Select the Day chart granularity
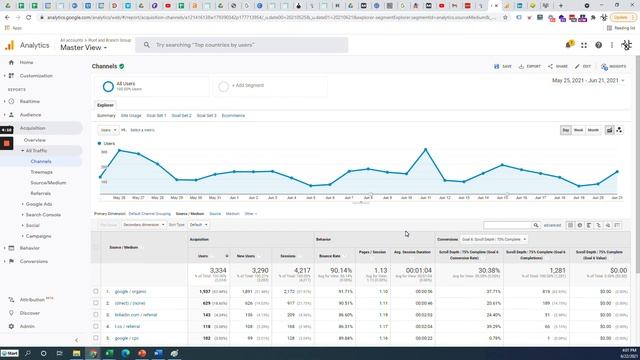Image resolution: width=640 pixels, height=360 pixels. point(566,130)
